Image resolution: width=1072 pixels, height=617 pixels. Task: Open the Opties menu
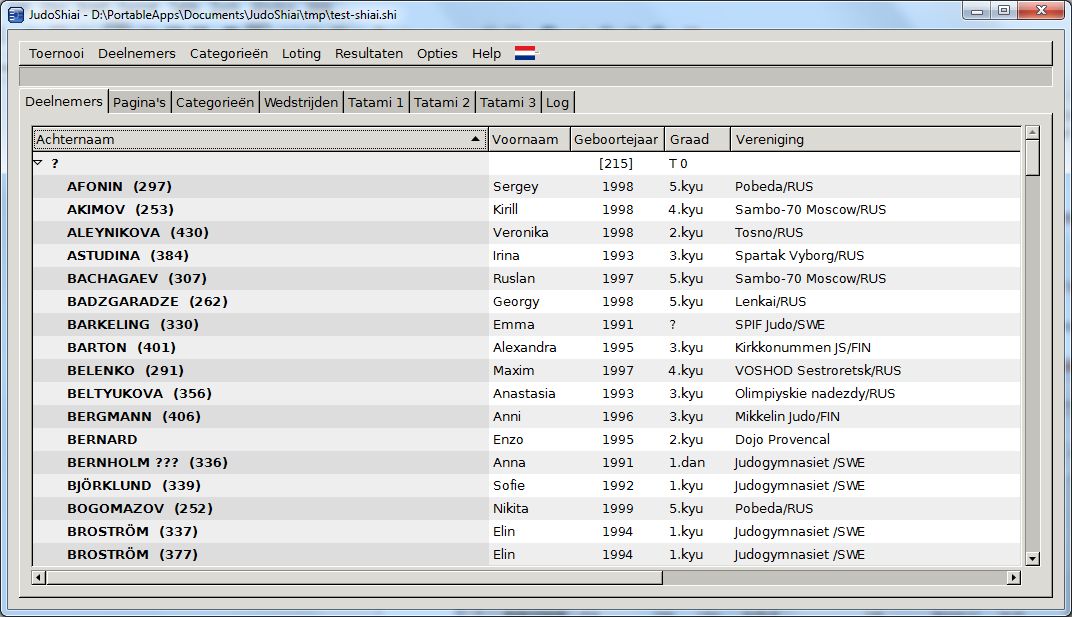pos(437,54)
